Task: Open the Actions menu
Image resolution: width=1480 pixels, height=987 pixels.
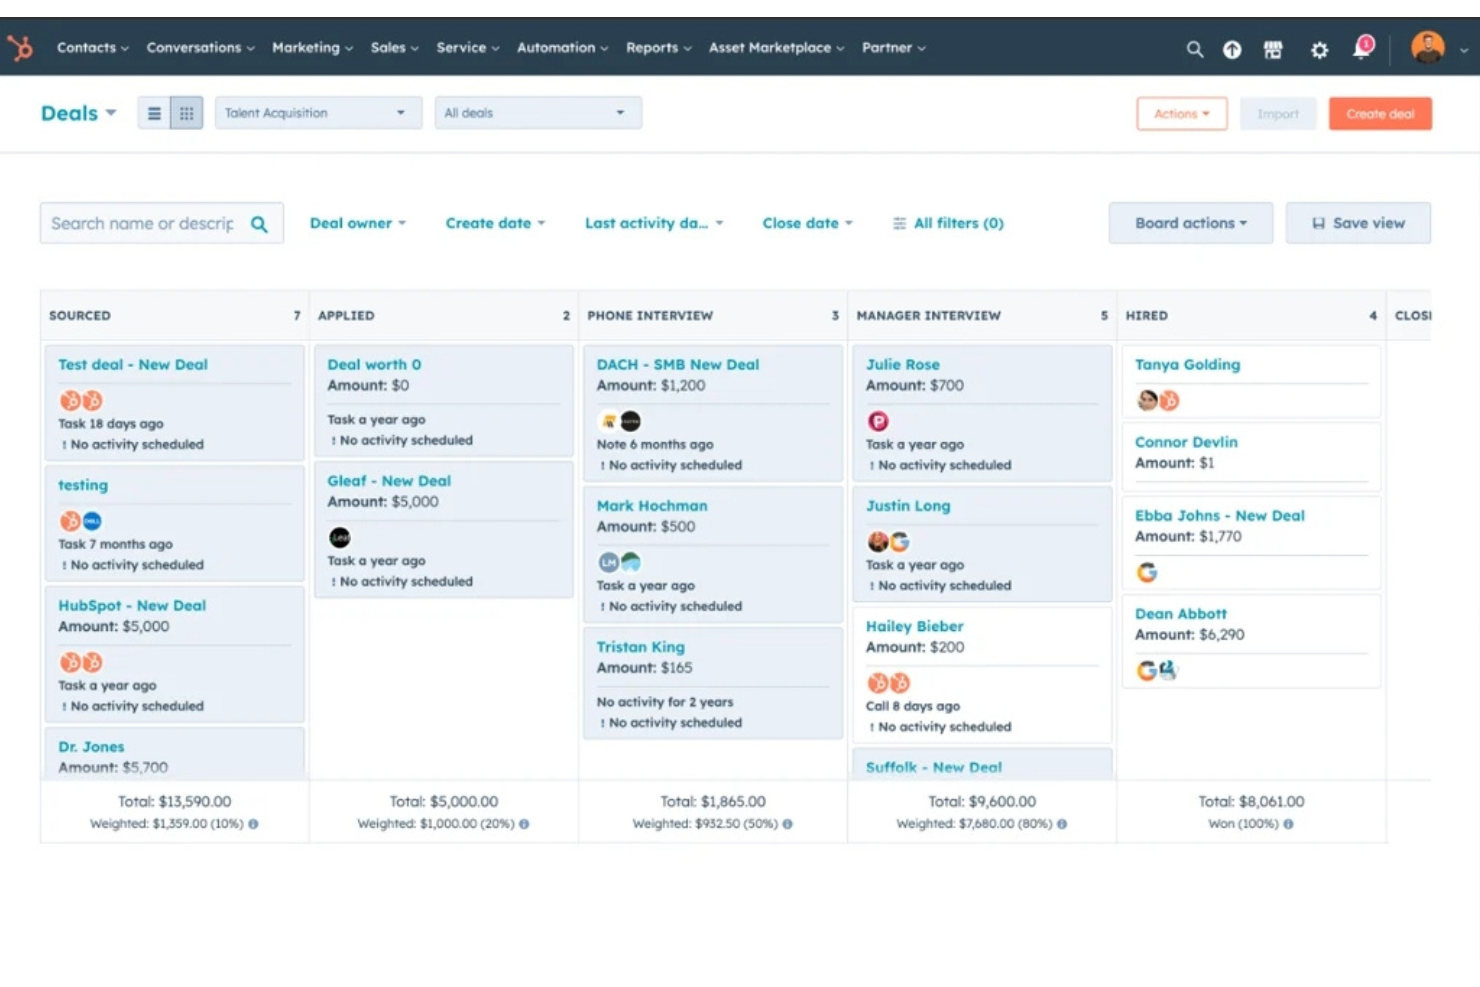Action: coord(1181,113)
